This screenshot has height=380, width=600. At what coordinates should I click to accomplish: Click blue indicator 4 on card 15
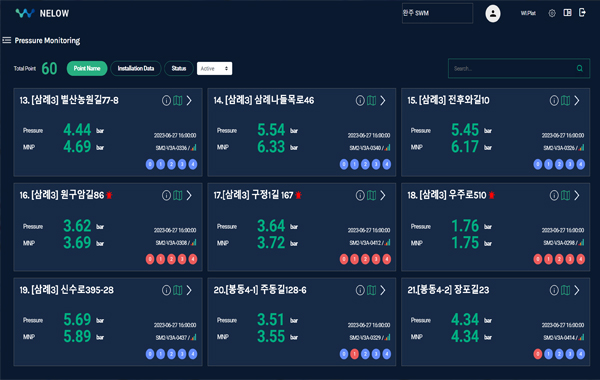click(581, 165)
